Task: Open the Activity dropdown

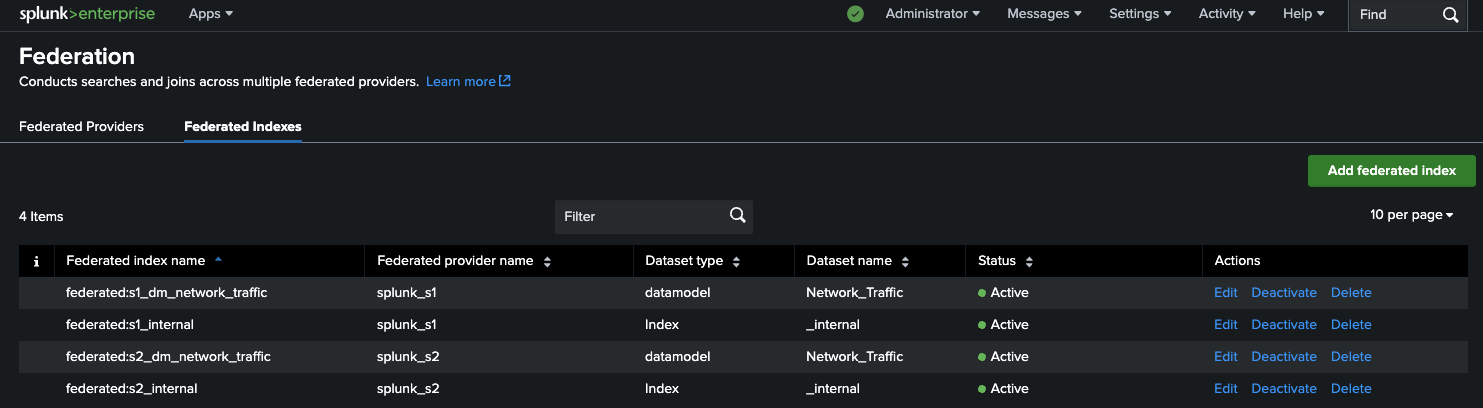Action: pyautogui.click(x=1227, y=14)
